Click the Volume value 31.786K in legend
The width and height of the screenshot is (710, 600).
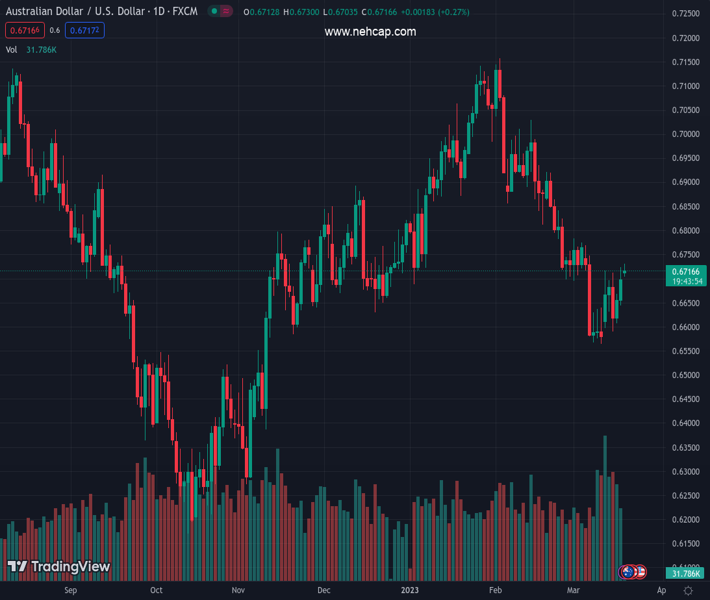(x=41, y=49)
